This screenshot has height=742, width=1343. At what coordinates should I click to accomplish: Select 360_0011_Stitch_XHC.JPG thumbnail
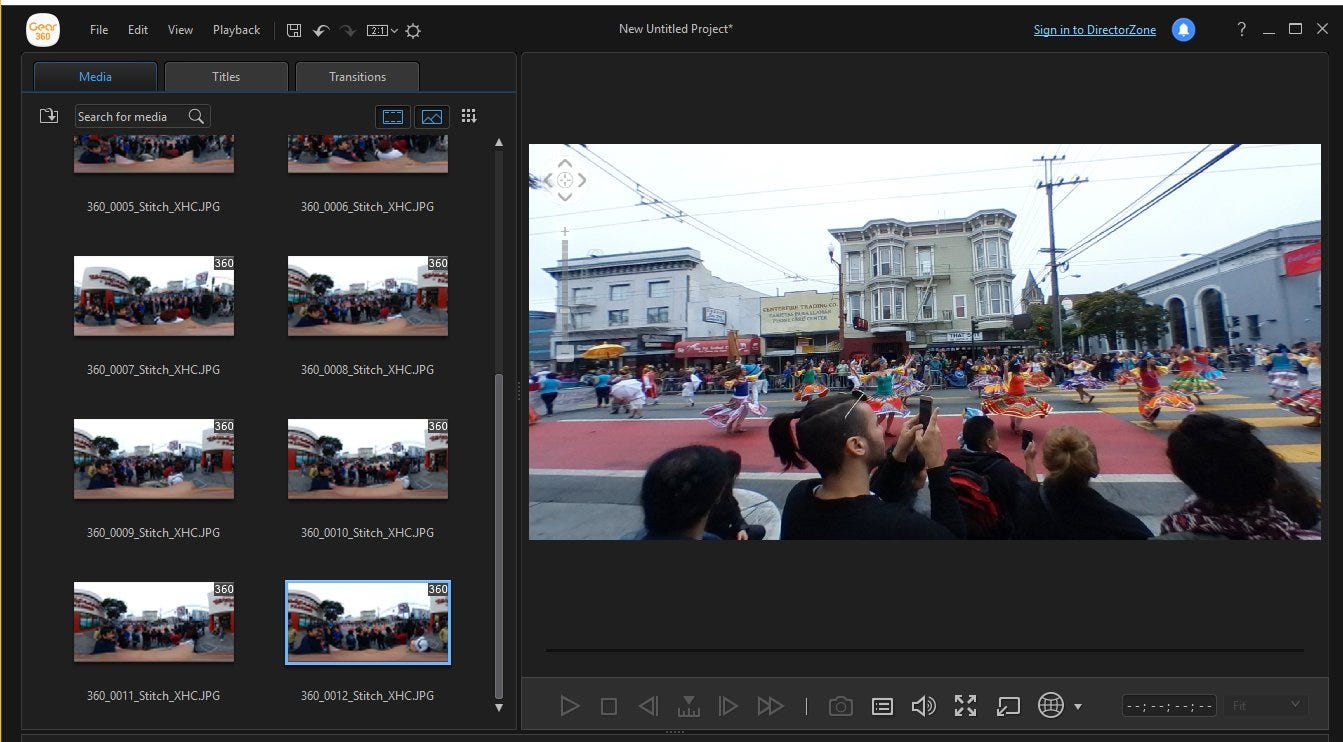[x=154, y=622]
